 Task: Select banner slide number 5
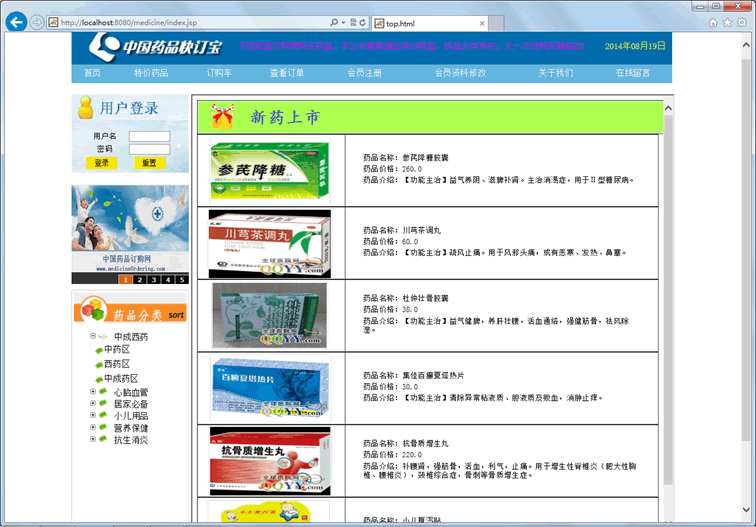182,280
